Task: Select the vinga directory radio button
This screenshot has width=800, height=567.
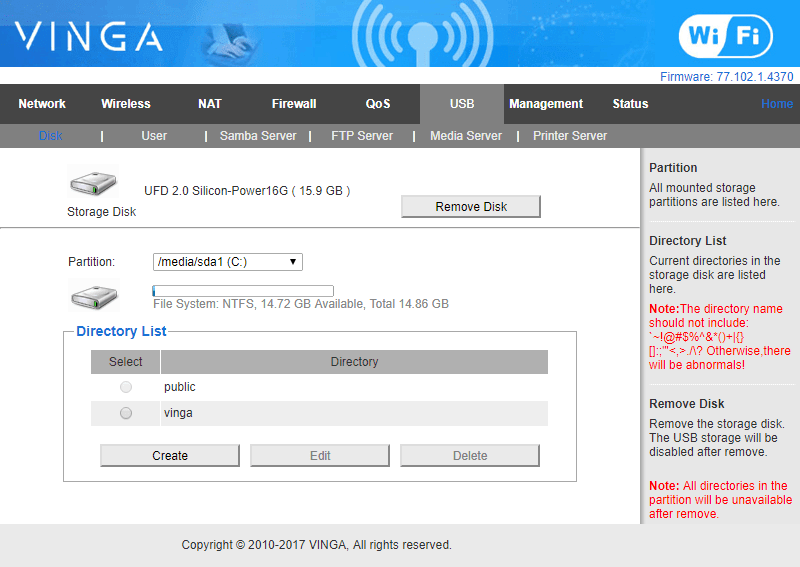Action: (x=126, y=413)
